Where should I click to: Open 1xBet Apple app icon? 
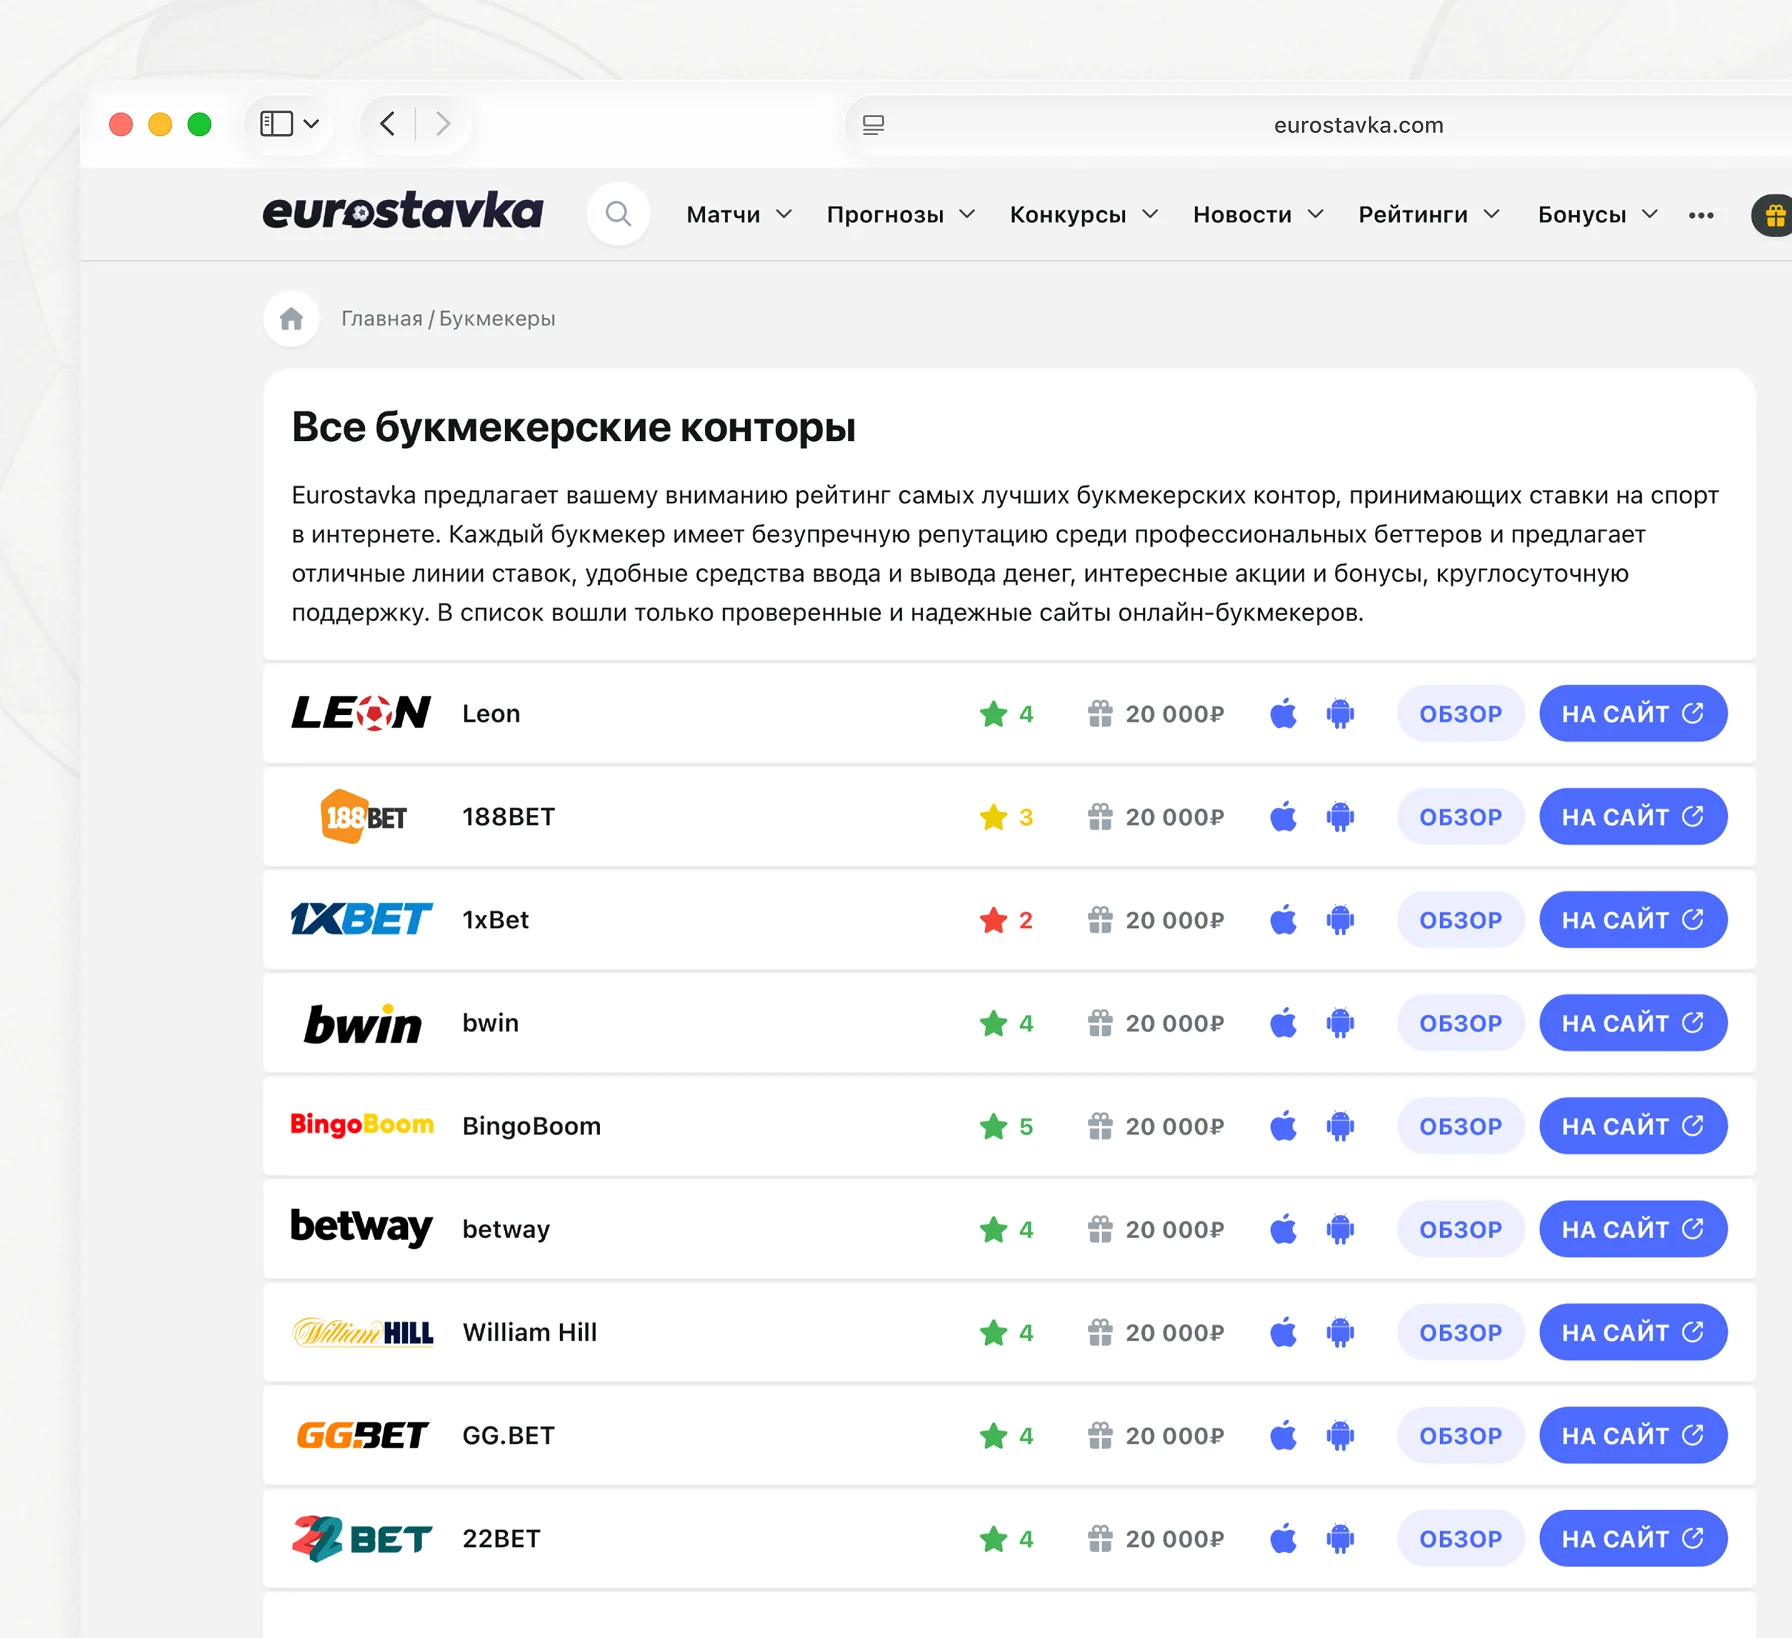[x=1283, y=920]
